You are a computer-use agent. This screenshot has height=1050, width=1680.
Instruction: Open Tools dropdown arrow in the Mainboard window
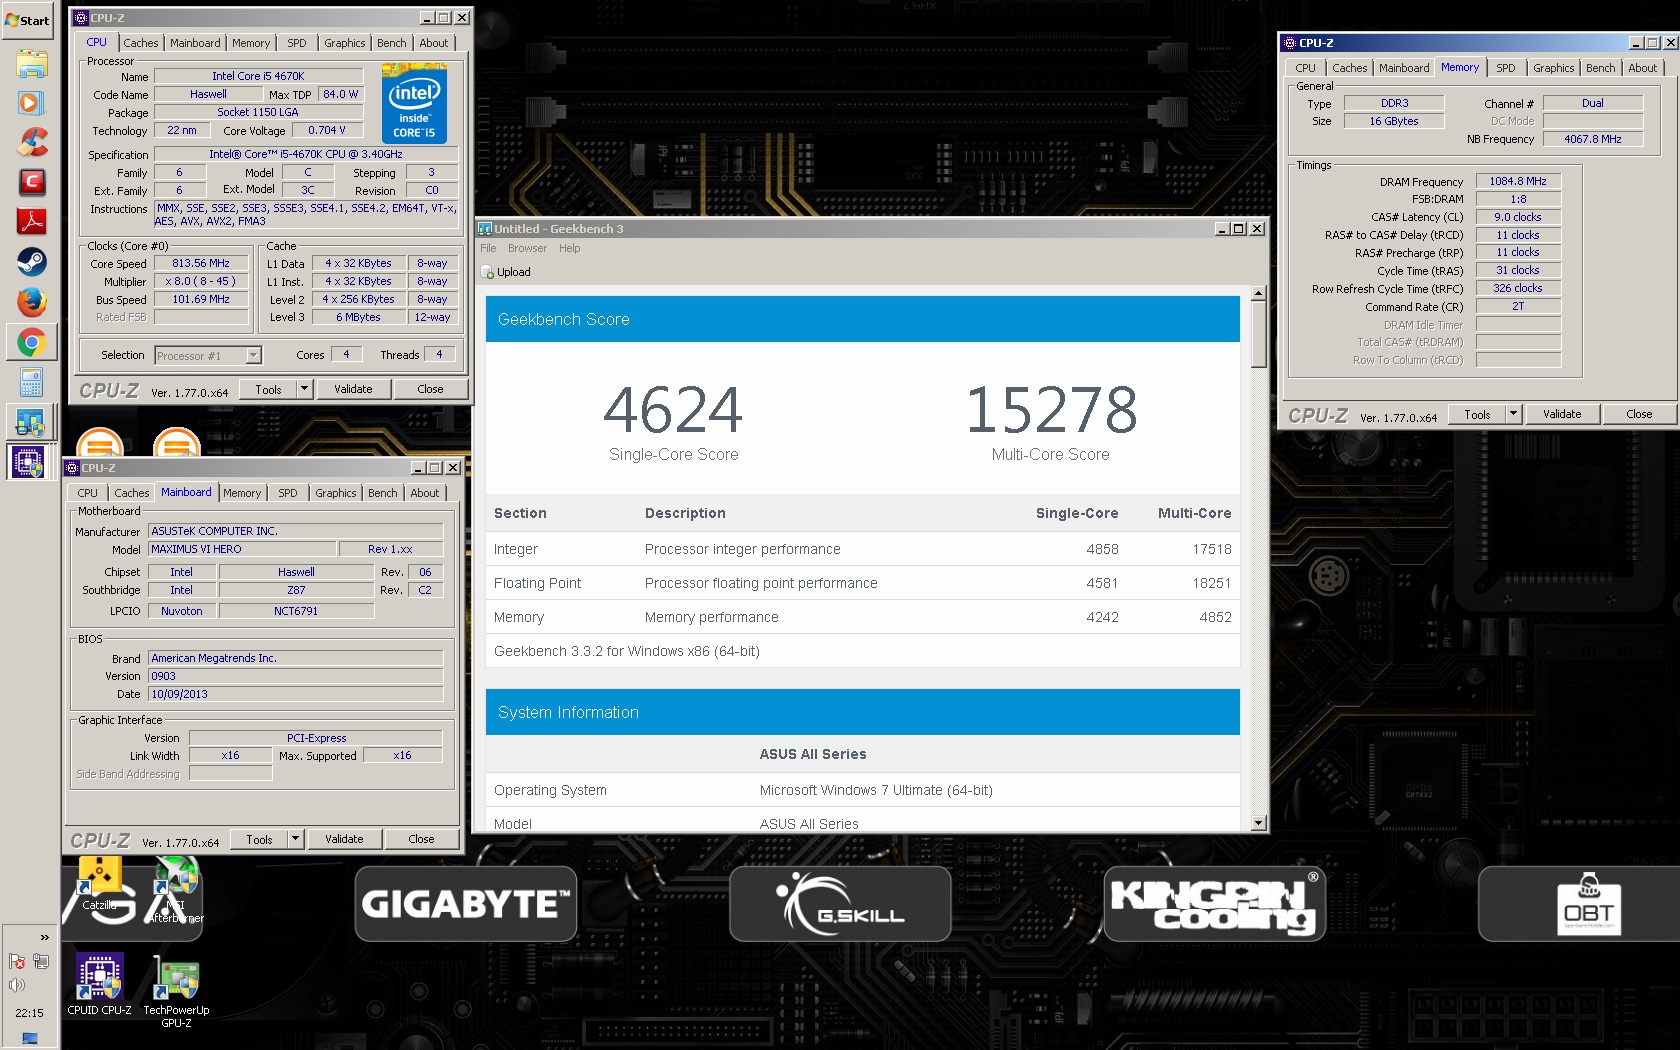tap(295, 839)
